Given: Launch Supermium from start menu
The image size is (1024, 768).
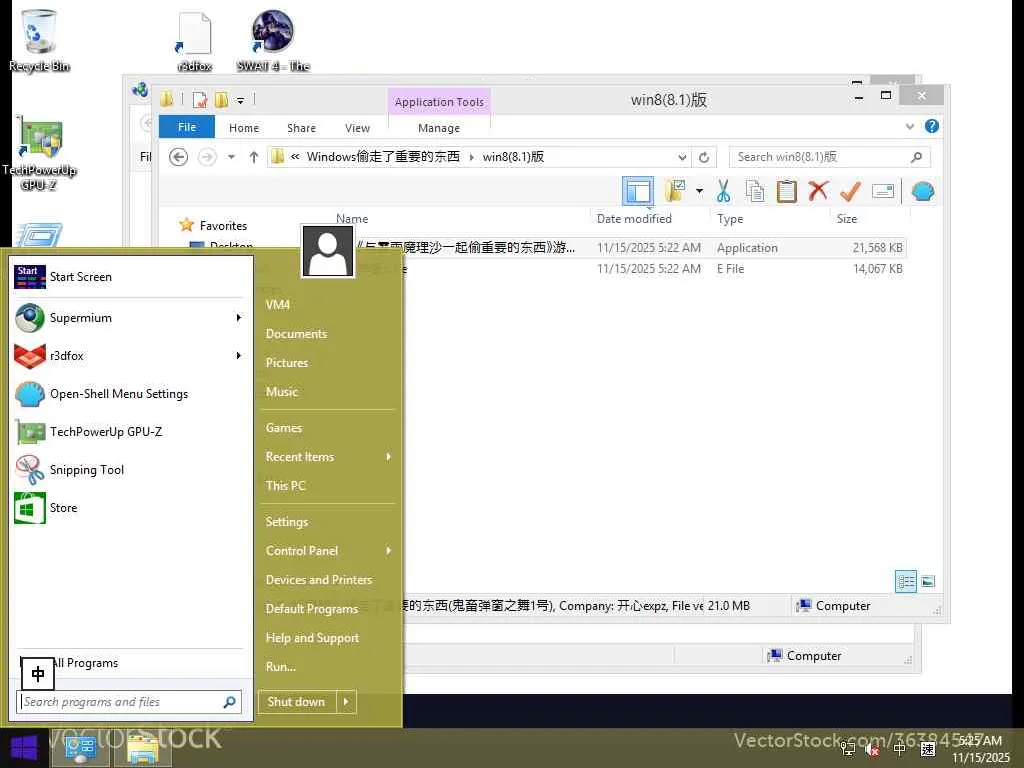Looking at the screenshot, I should pyautogui.click(x=124, y=318).
